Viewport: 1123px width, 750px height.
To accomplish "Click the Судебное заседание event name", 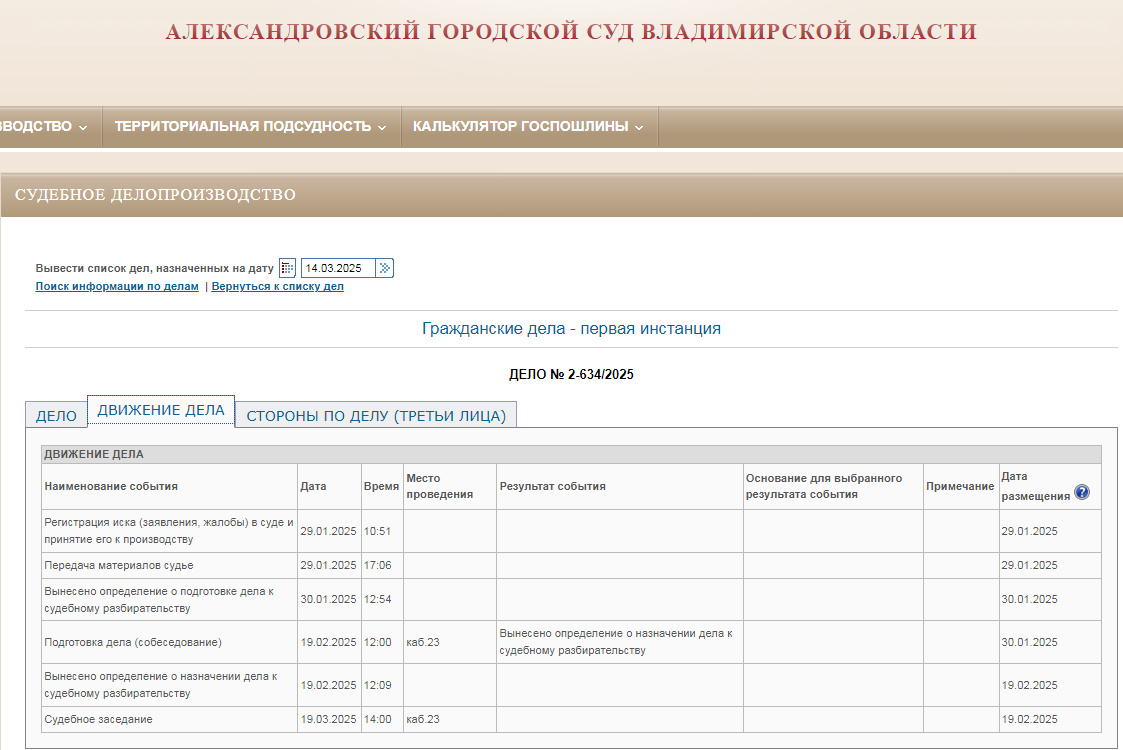I will coord(98,719).
